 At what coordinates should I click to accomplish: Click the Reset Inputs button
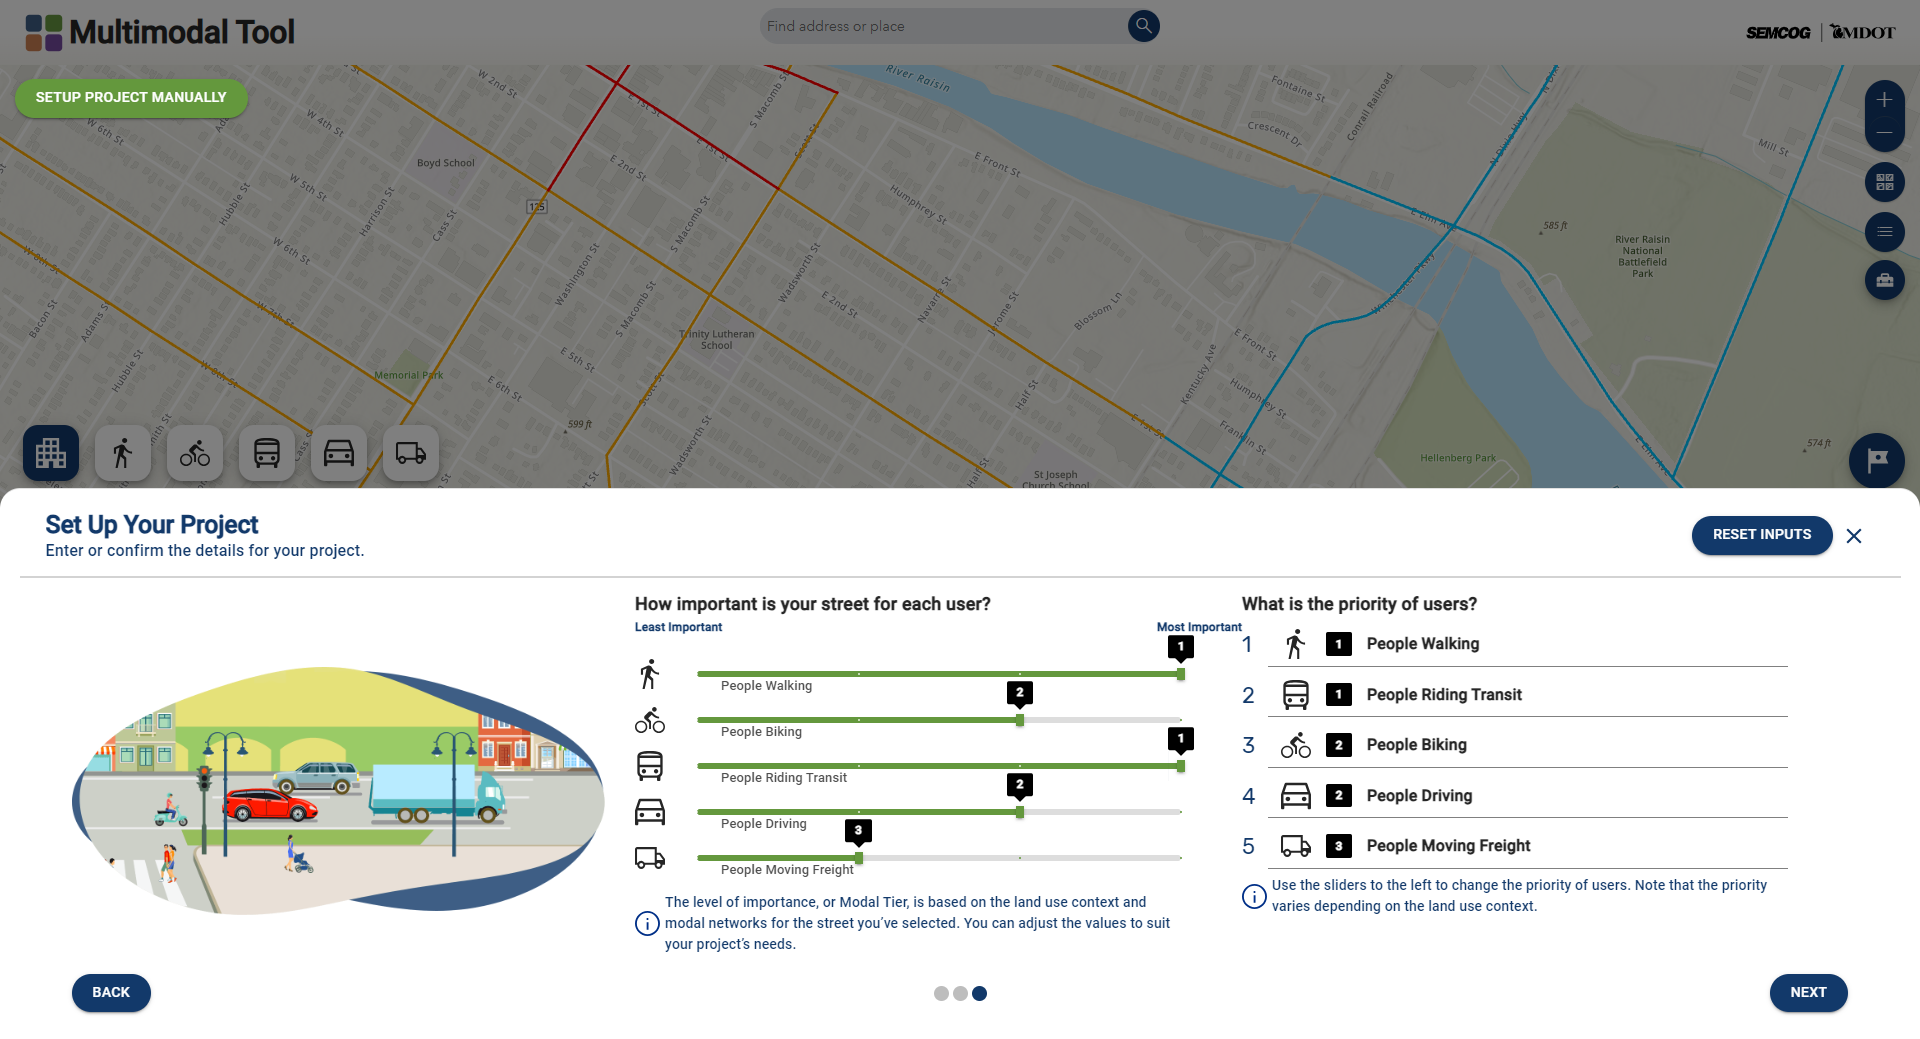pyautogui.click(x=1762, y=535)
